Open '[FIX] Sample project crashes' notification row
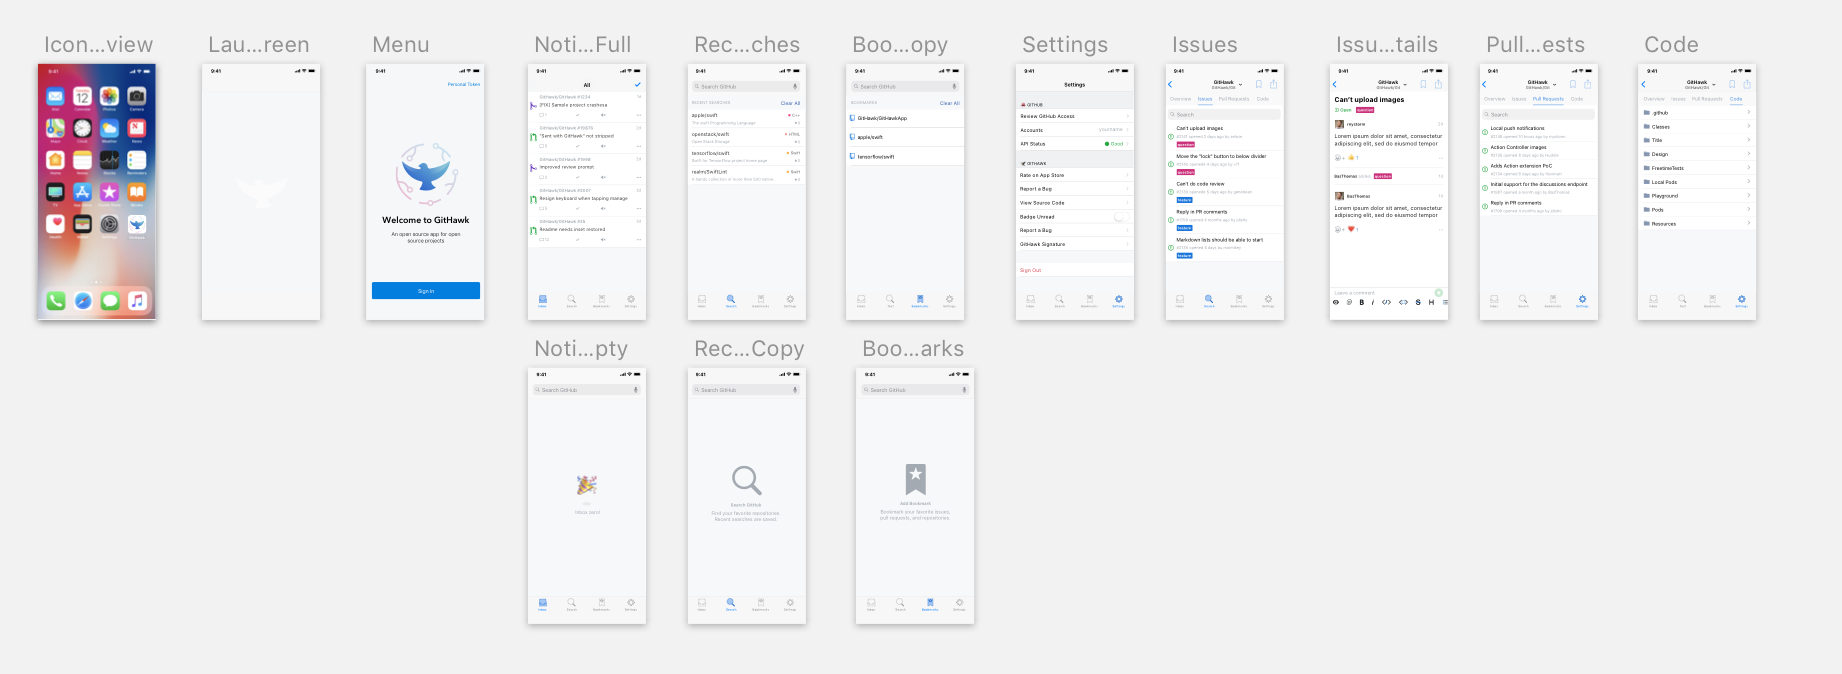The height and width of the screenshot is (674, 1842). [587, 106]
